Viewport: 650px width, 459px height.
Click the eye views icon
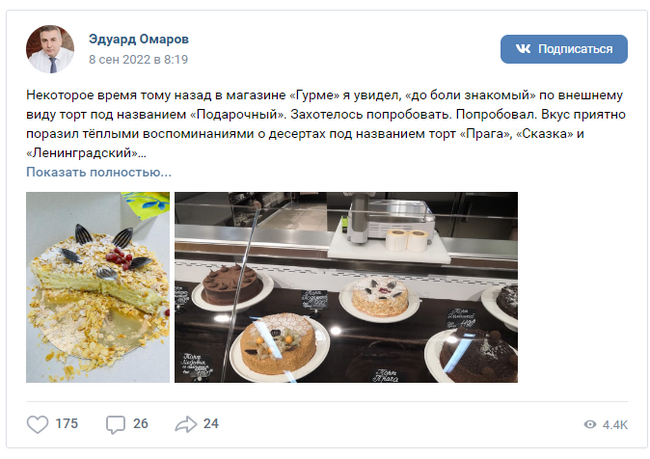(x=590, y=425)
